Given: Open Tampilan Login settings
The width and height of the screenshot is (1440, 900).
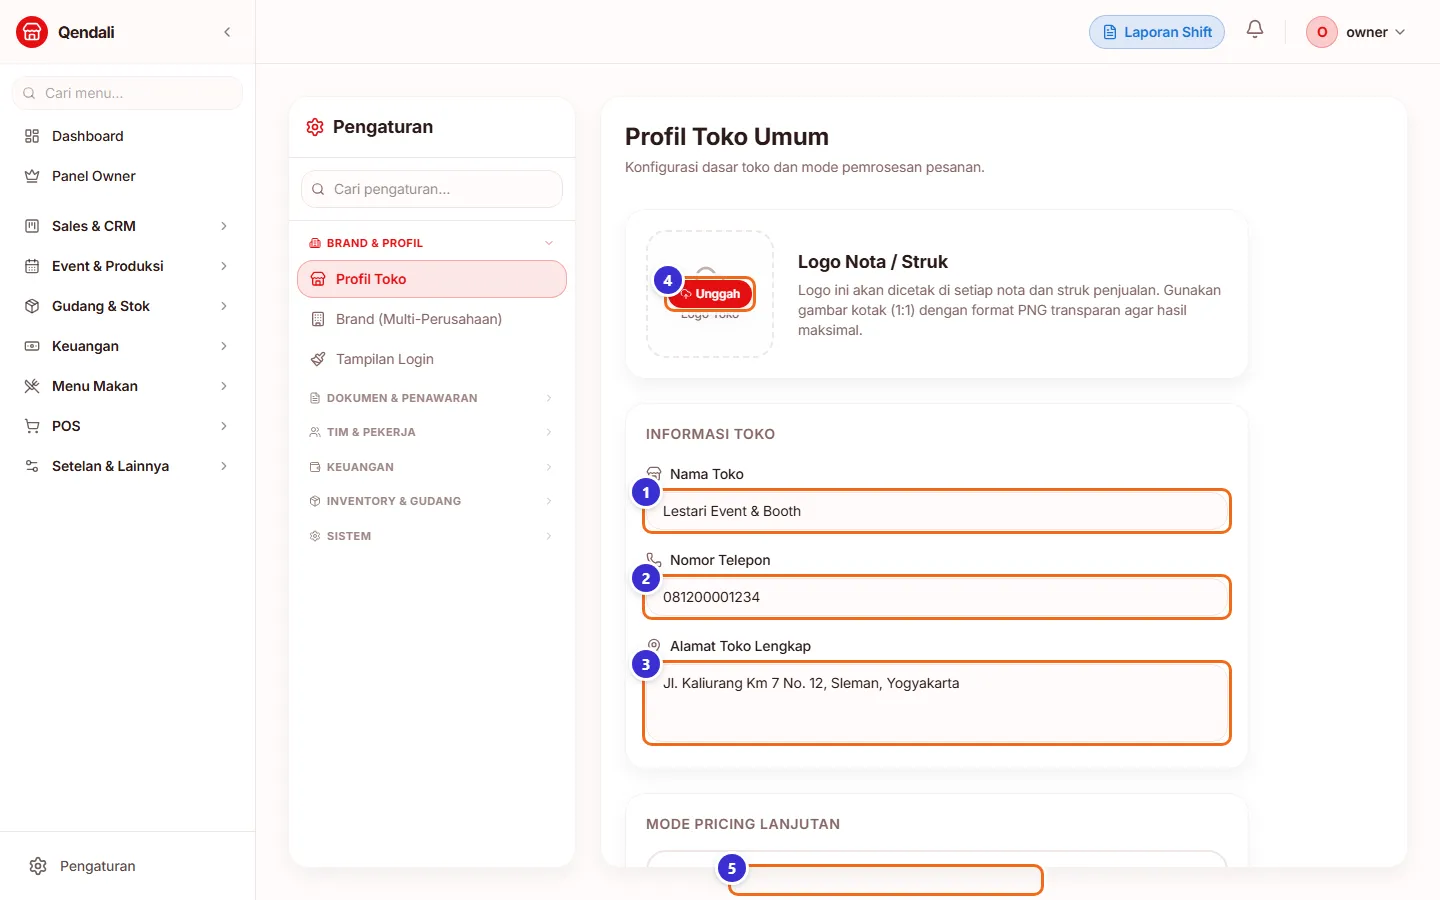Looking at the screenshot, I should click(x=432, y=359).
